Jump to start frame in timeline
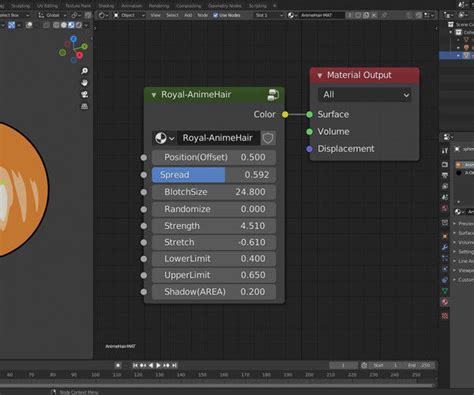This screenshot has height=395, width=474. click(x=135, y=365)
